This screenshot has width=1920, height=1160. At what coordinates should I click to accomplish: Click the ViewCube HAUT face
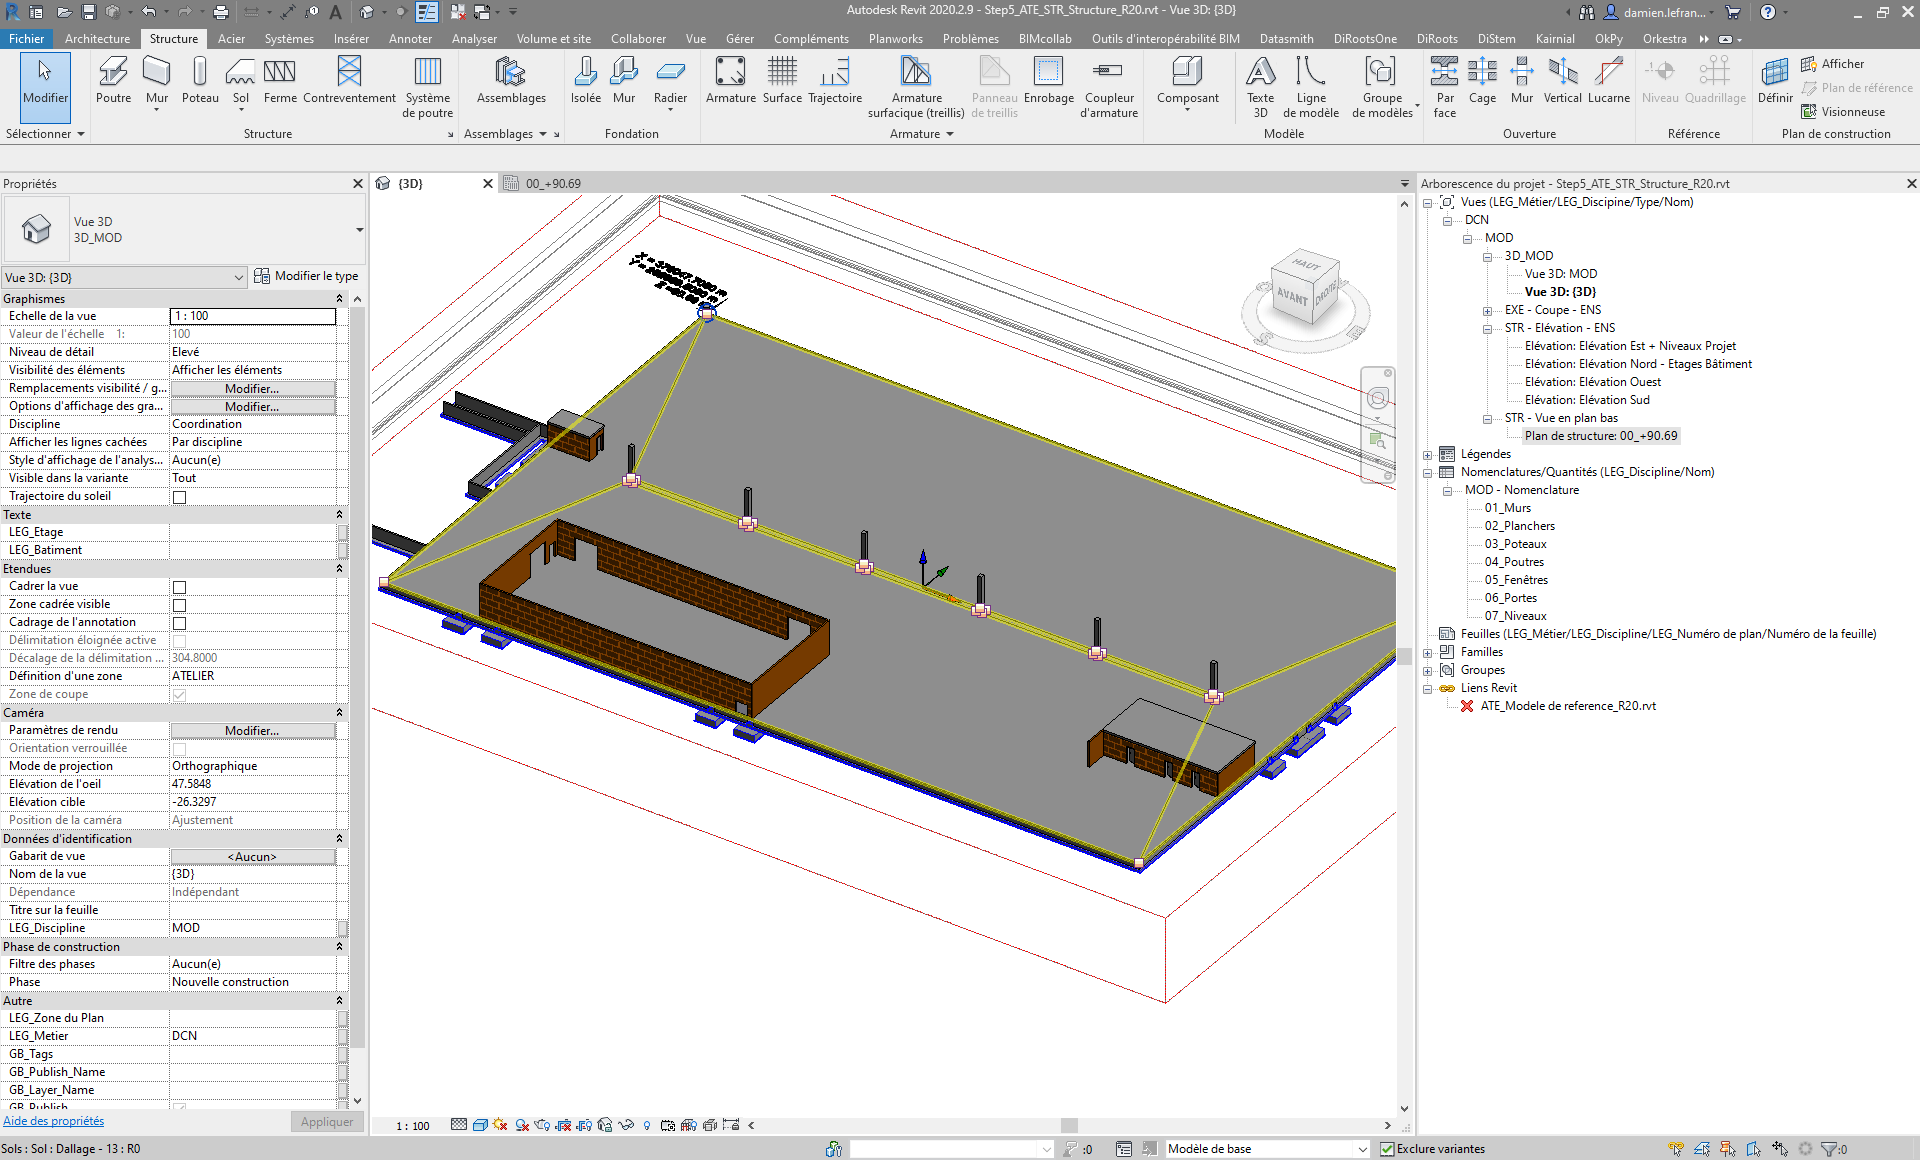[1305, 265]
